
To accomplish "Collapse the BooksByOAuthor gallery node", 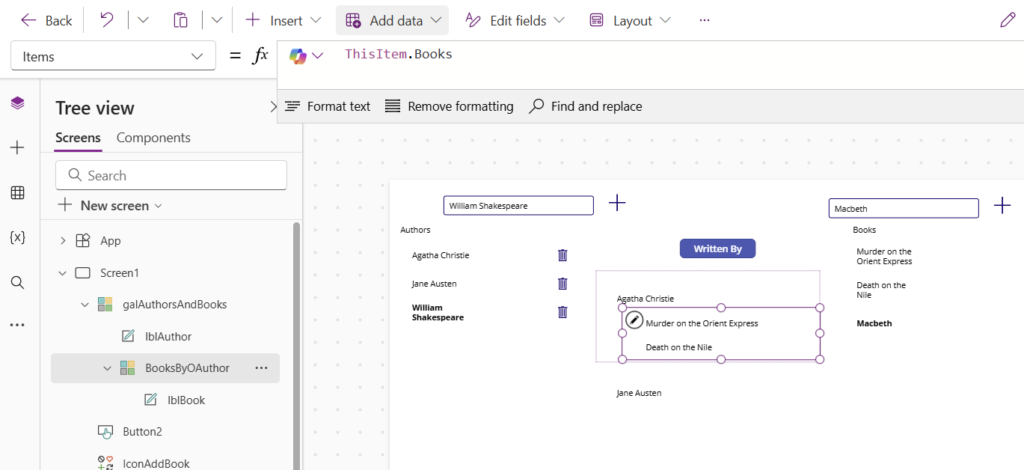I will pos(108,368).
